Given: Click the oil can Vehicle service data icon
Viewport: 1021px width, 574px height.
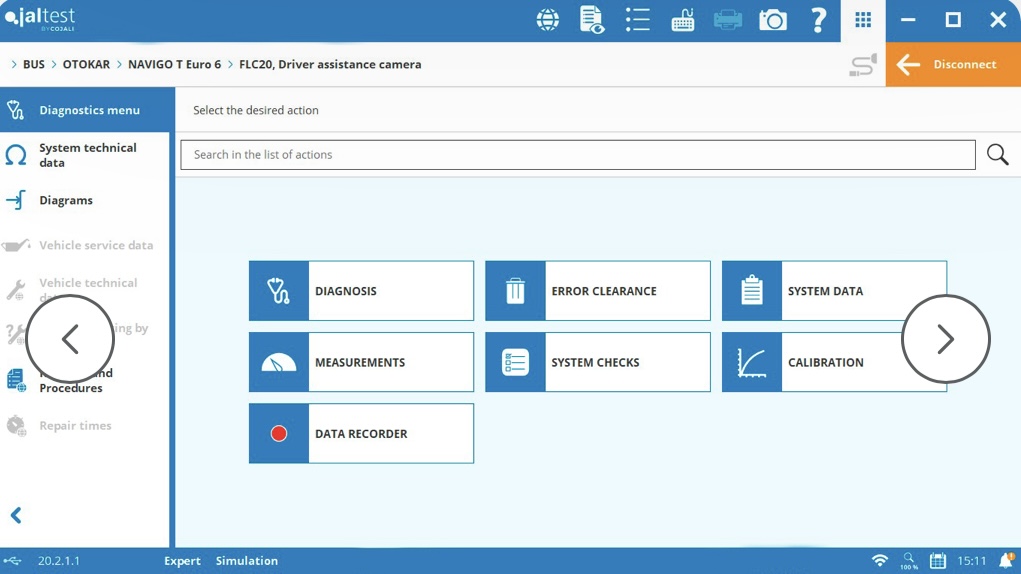Looking at the screenshot, I should [16, 245].
